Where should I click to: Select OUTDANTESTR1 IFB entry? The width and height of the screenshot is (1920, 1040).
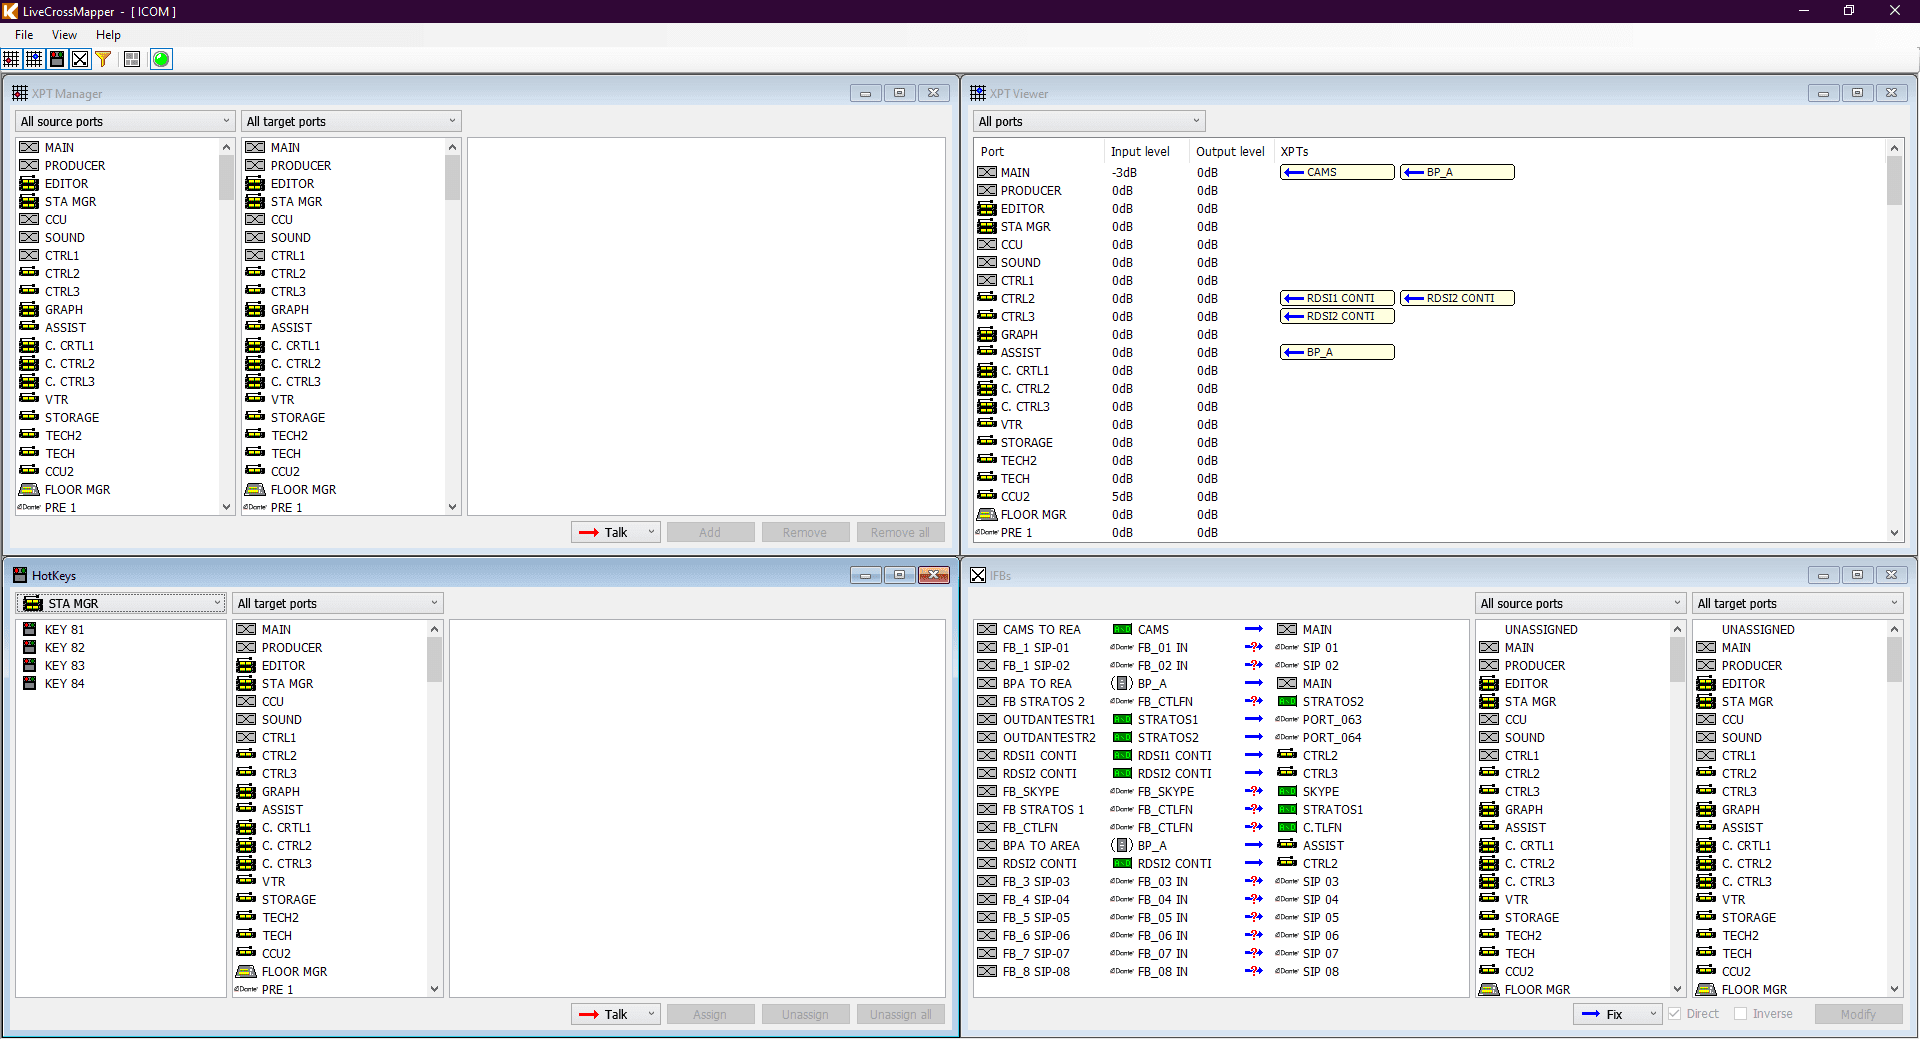(1049, 719)
